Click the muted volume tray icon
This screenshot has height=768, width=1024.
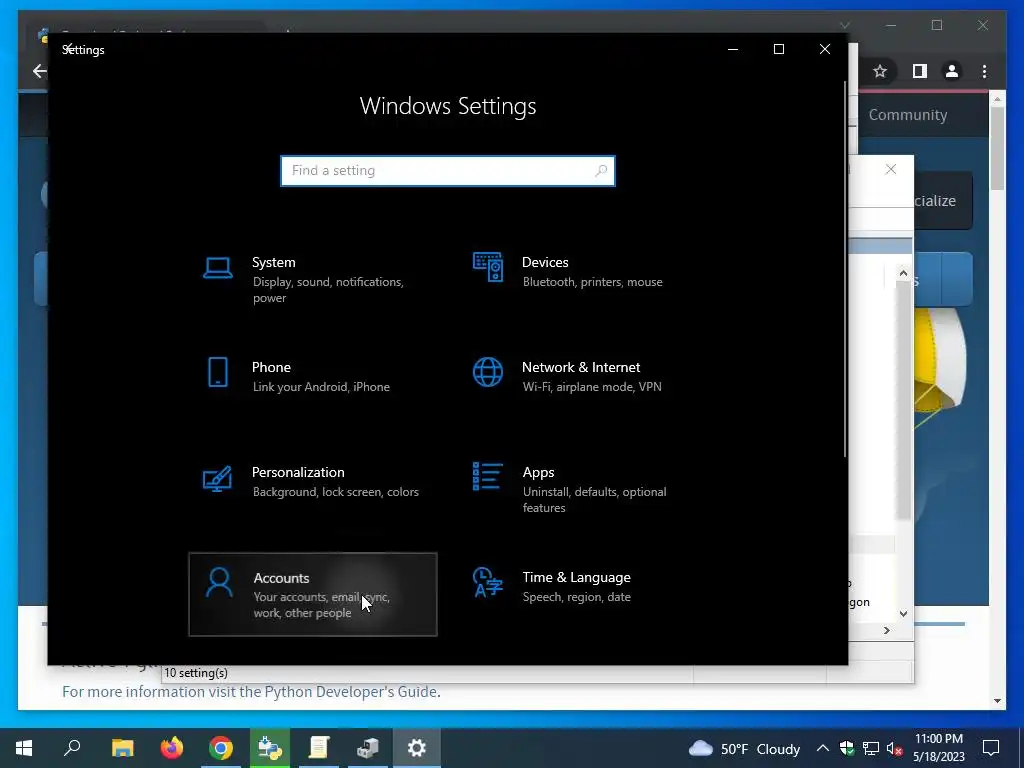895,748
